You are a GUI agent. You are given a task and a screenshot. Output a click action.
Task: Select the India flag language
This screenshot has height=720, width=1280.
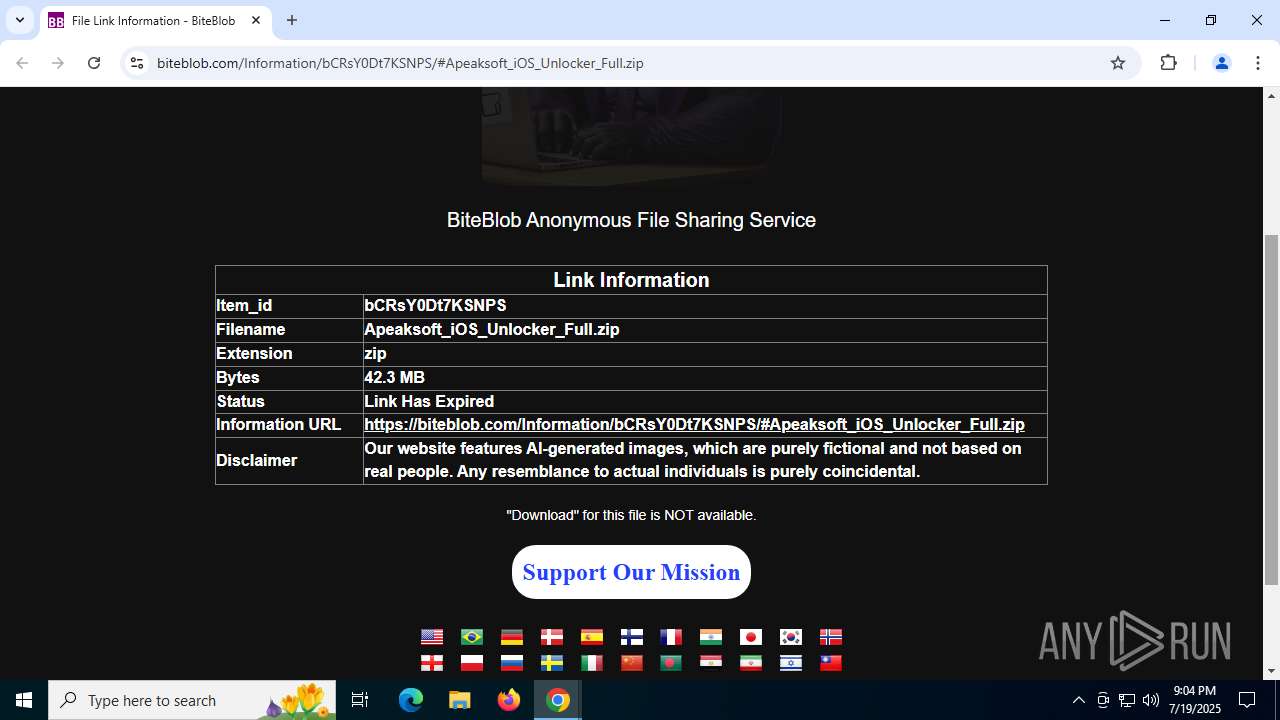[711, 637]
